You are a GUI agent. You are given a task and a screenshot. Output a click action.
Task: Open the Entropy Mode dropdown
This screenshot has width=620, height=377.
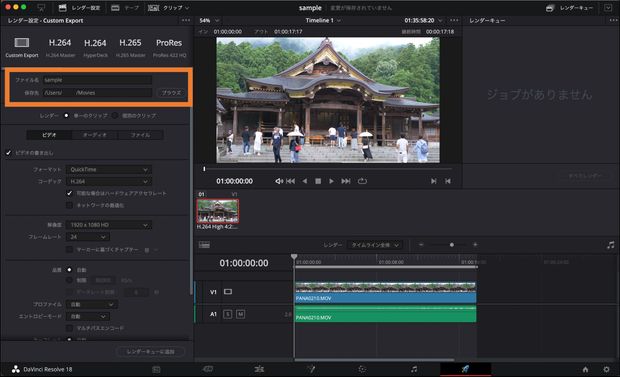point(88,316)
